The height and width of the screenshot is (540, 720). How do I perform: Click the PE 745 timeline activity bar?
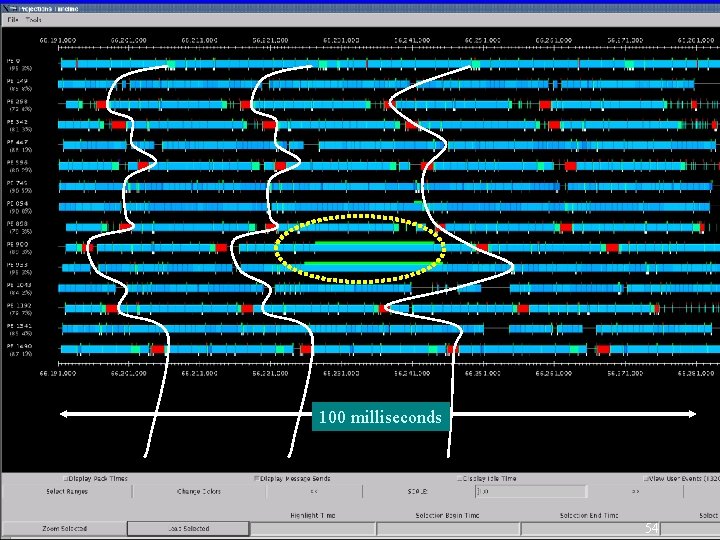[386, 186]
